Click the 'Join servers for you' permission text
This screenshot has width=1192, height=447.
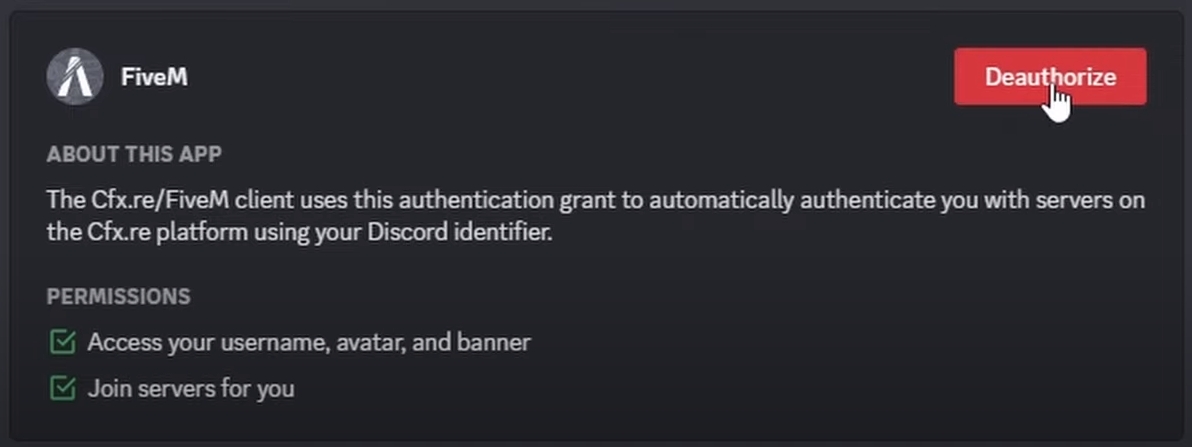[x=191, y=388]
